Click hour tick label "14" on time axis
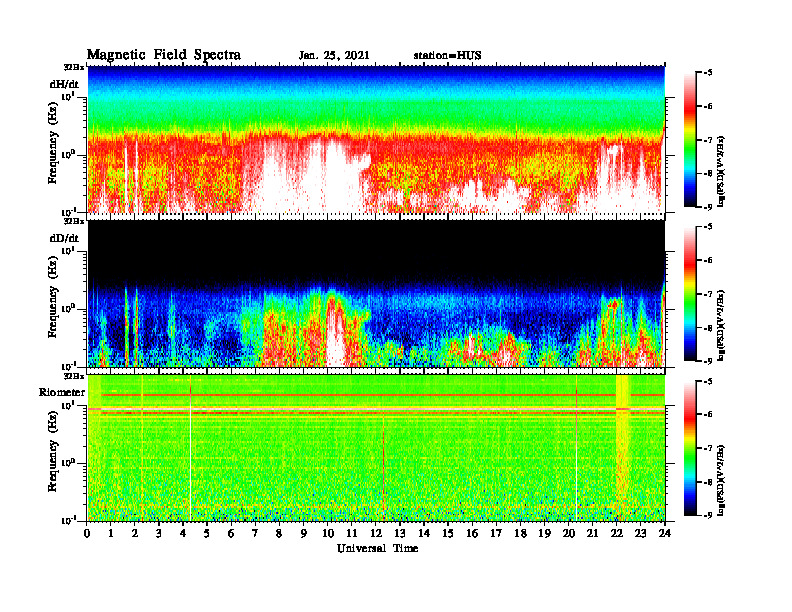This screenshot has height=612, width=792. pos(424,534)
